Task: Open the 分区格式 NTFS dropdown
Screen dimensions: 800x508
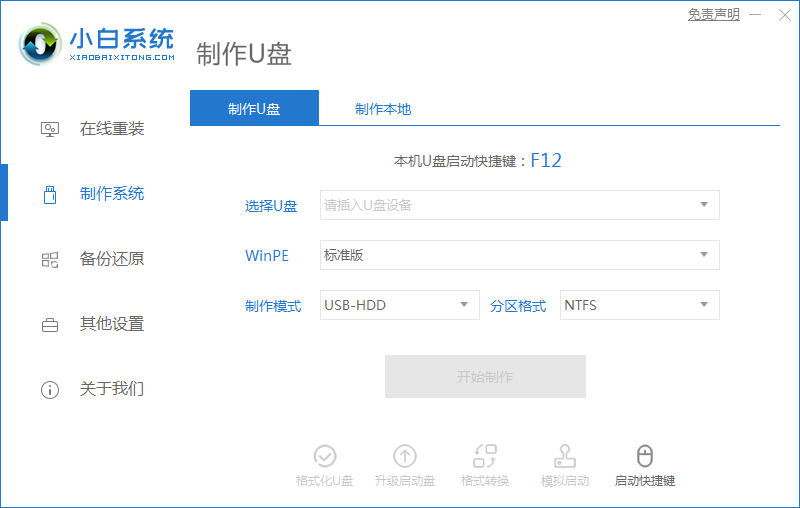Action: 640,305
